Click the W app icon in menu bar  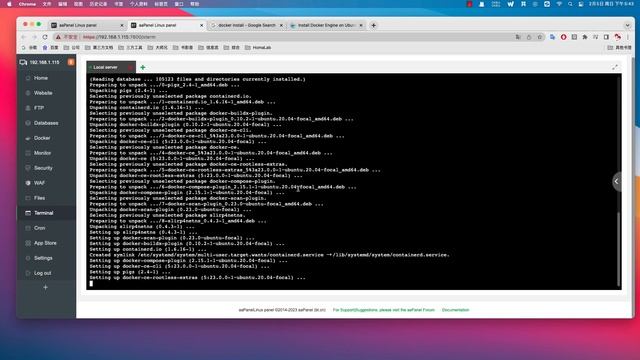coord(511,4)
